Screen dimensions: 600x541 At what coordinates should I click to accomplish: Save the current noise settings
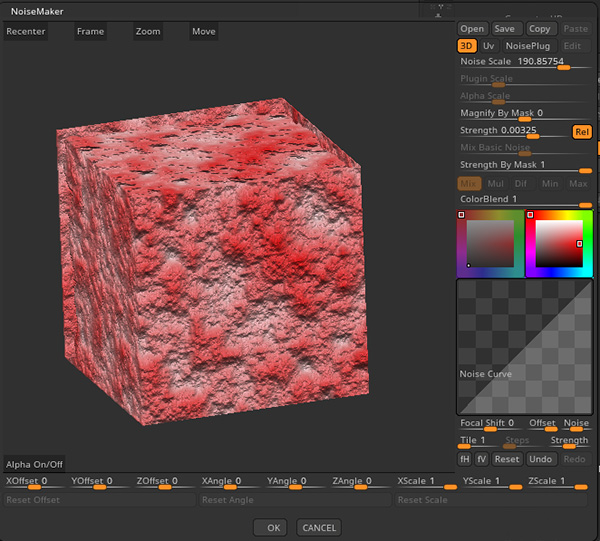[504, 29]
